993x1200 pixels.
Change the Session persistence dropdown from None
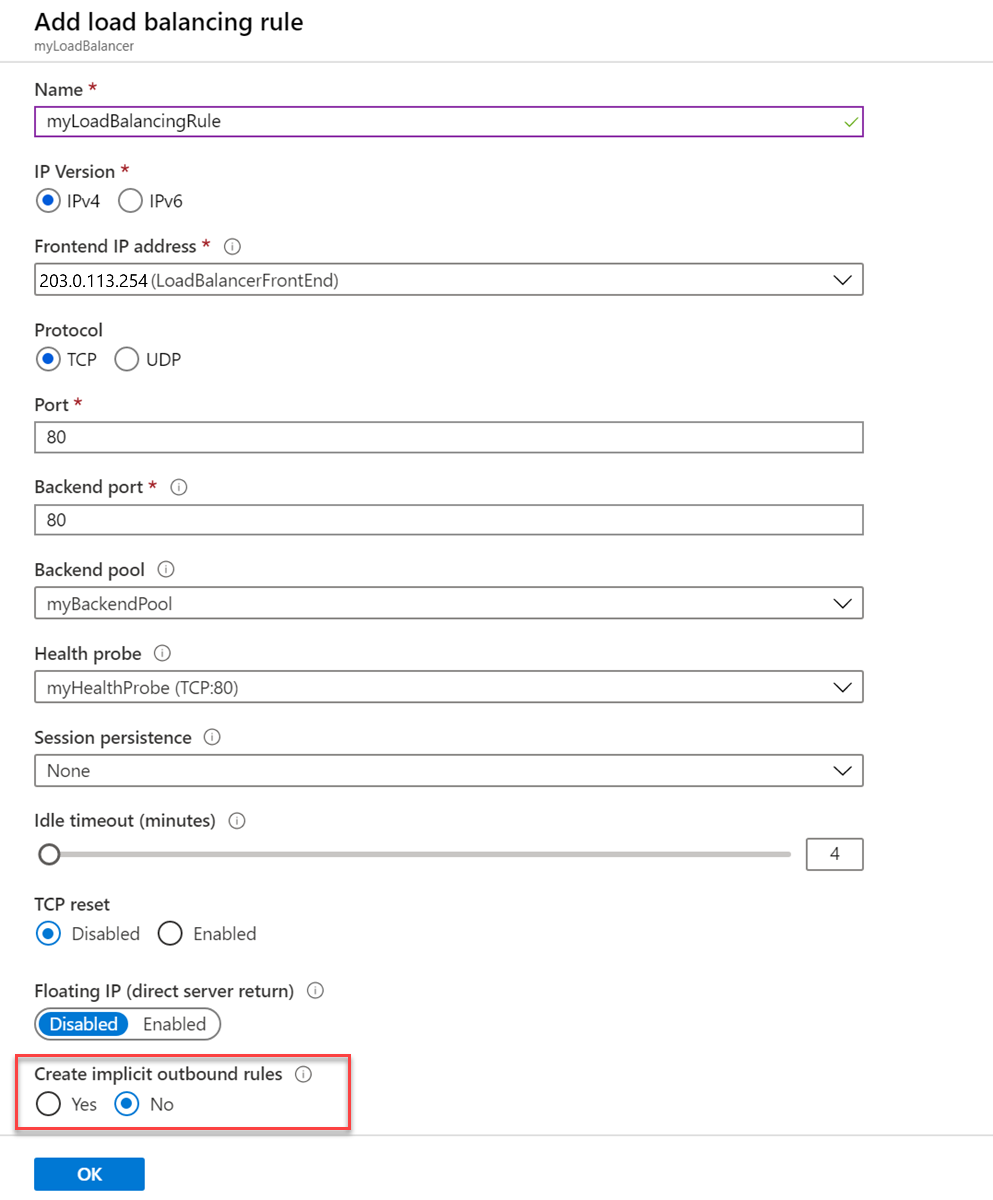[x=845, y=770]
